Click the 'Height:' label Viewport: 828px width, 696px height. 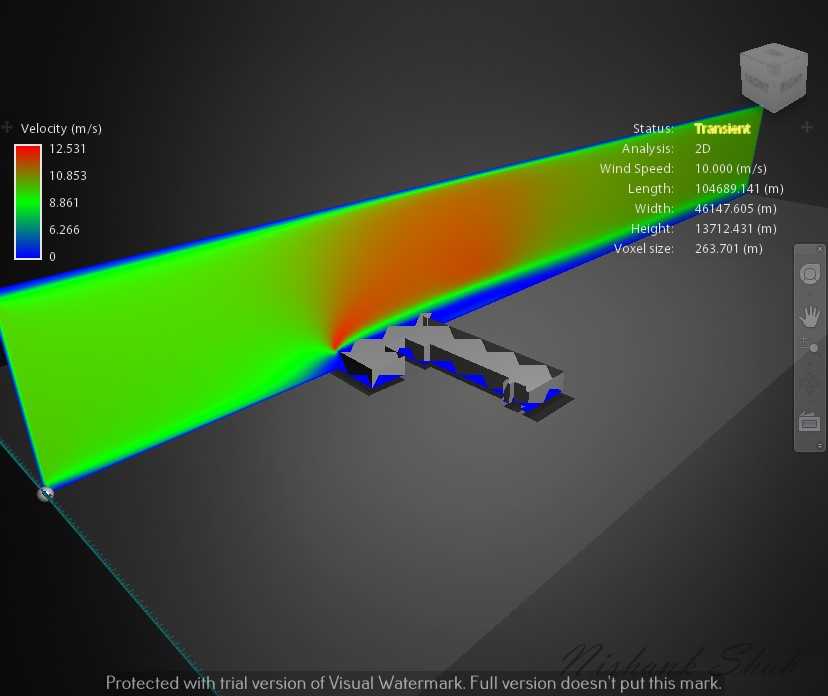point(653,229)
